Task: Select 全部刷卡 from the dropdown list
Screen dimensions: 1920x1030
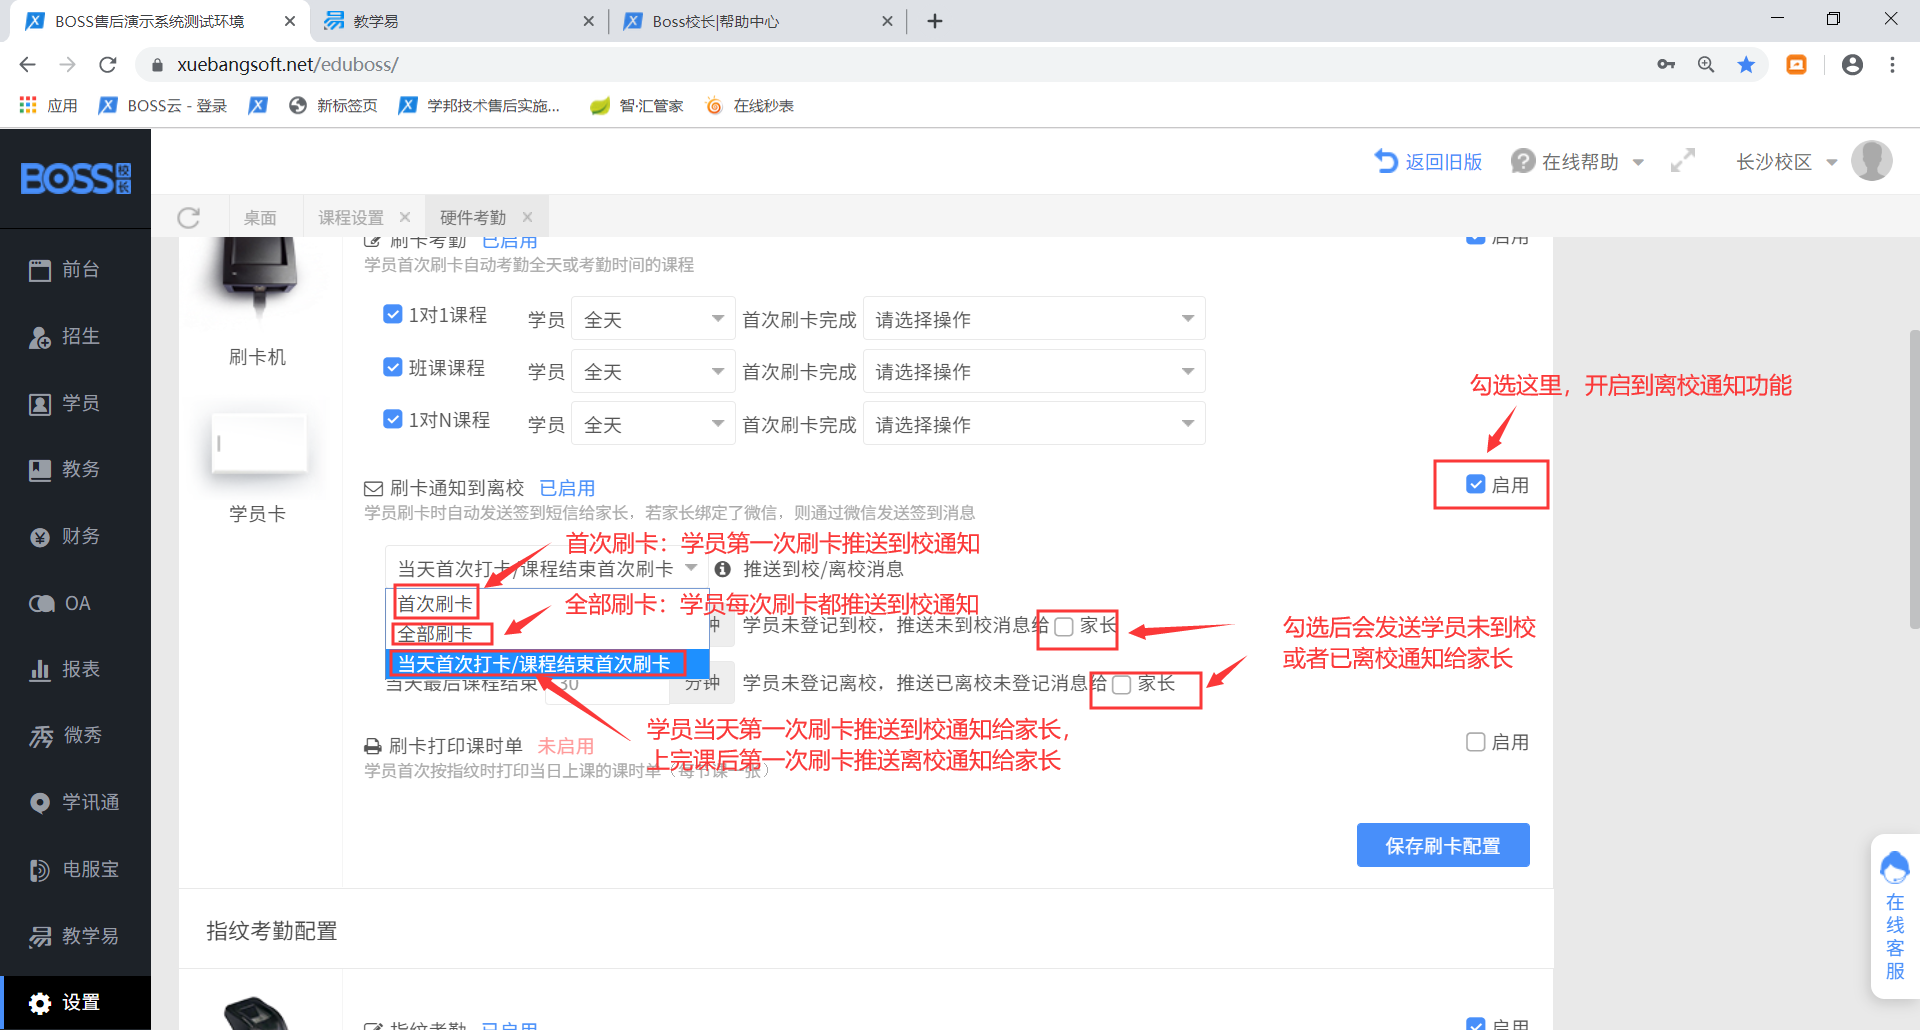Action: [x=436, y=634]
